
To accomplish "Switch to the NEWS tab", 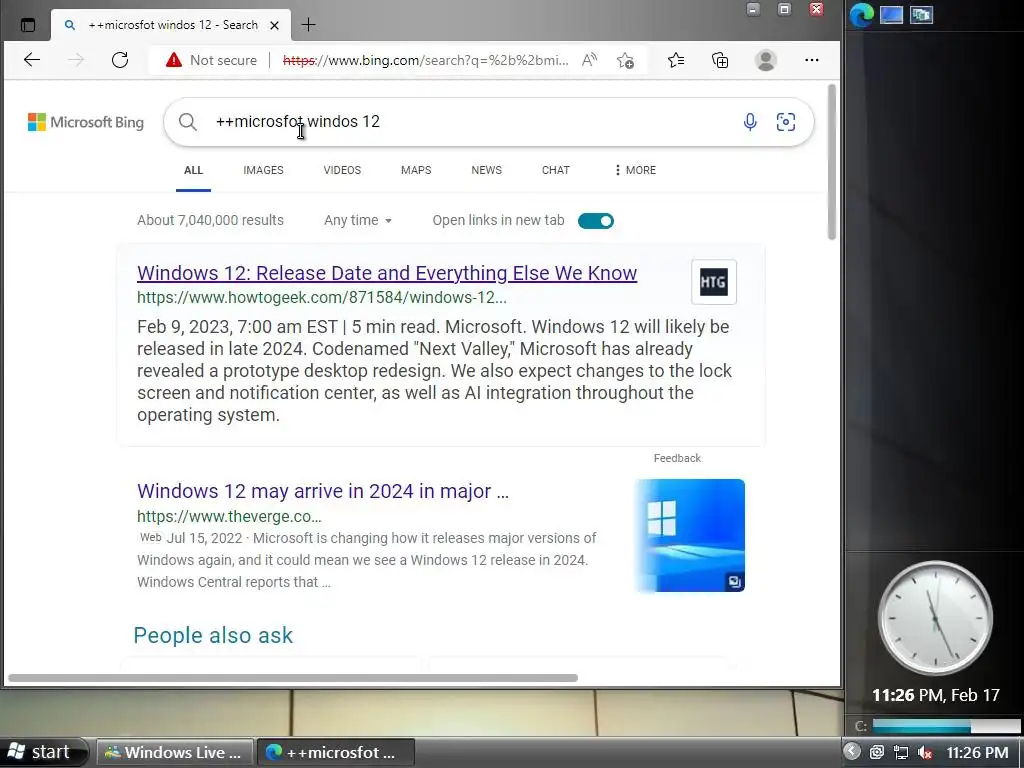I will click(x=487, y=170).
